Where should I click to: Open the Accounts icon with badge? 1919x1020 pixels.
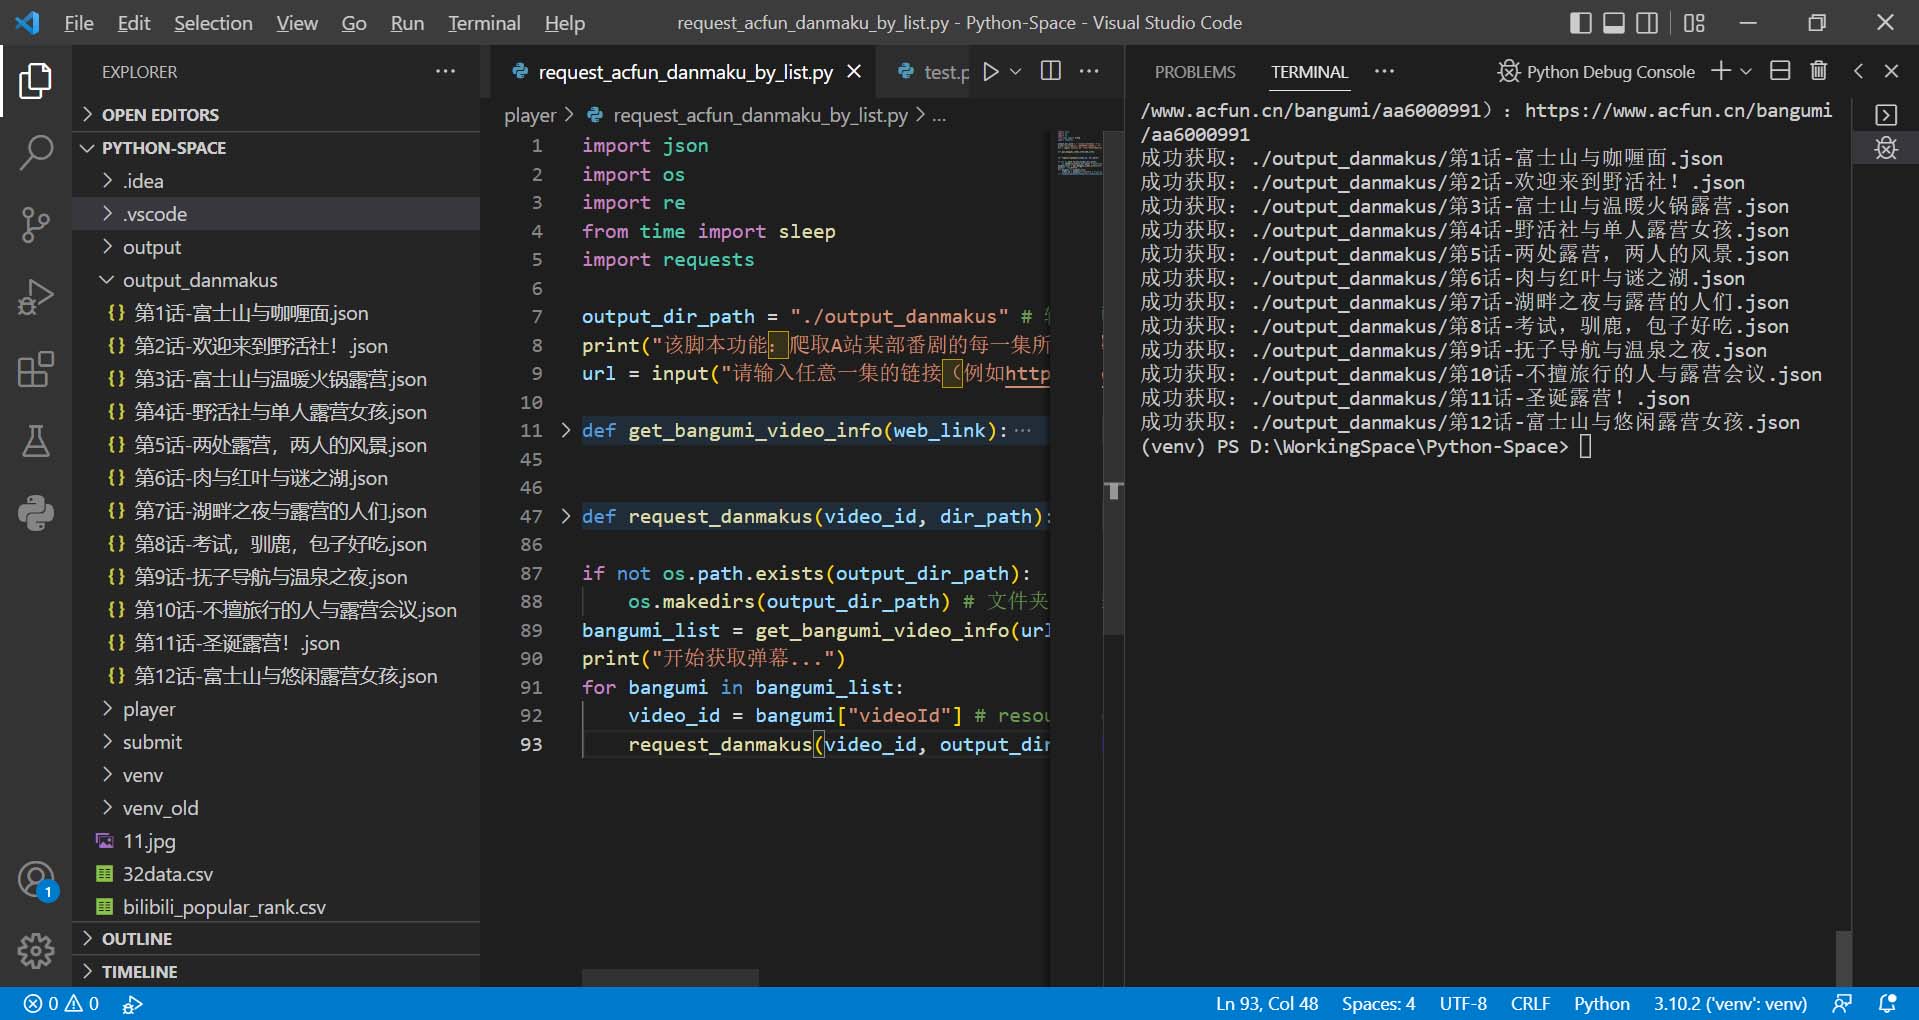36,881
